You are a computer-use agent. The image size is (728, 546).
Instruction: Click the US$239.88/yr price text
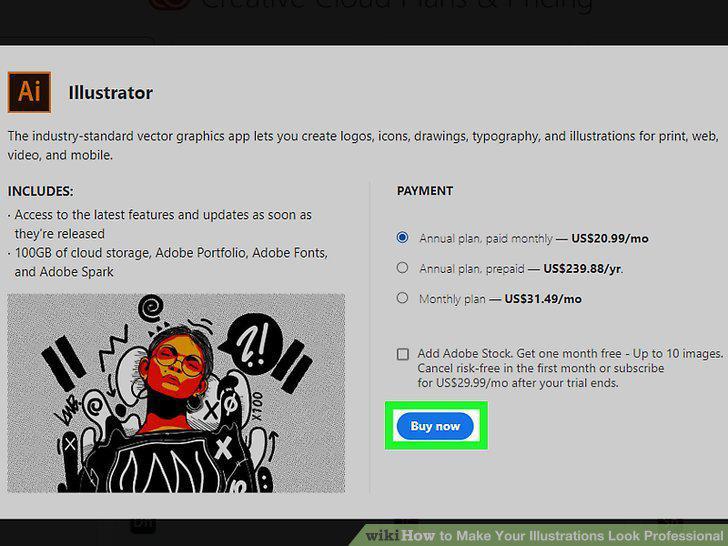(583, 269)
